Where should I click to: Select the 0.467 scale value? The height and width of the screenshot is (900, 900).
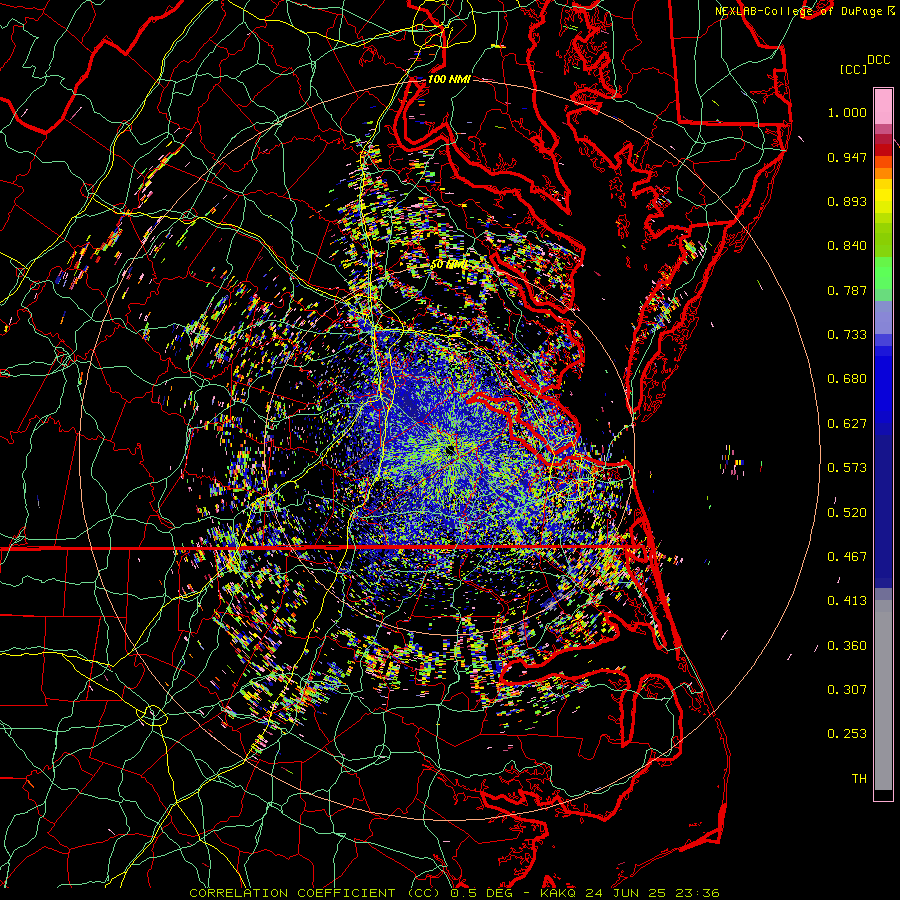coord(847,557)
